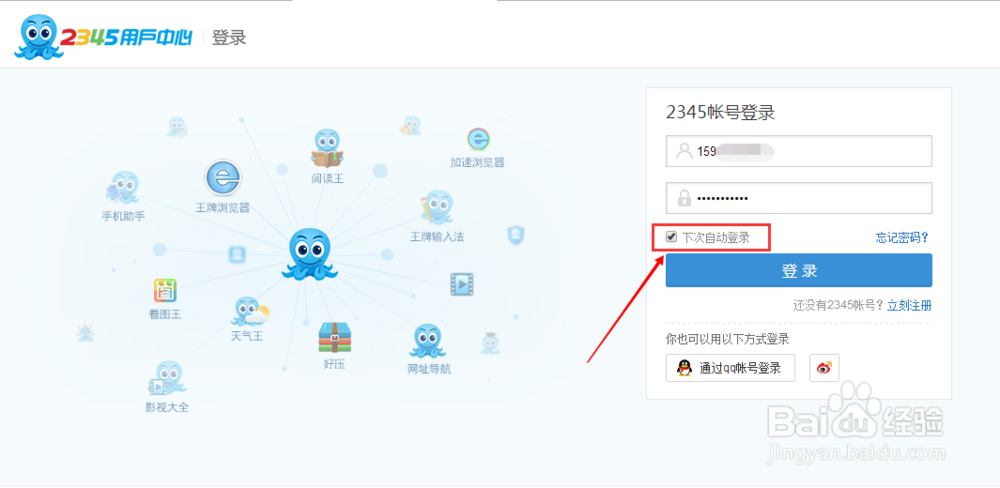Click the padlock icon in password field
1000x488 pixels.
pos(684,198)
